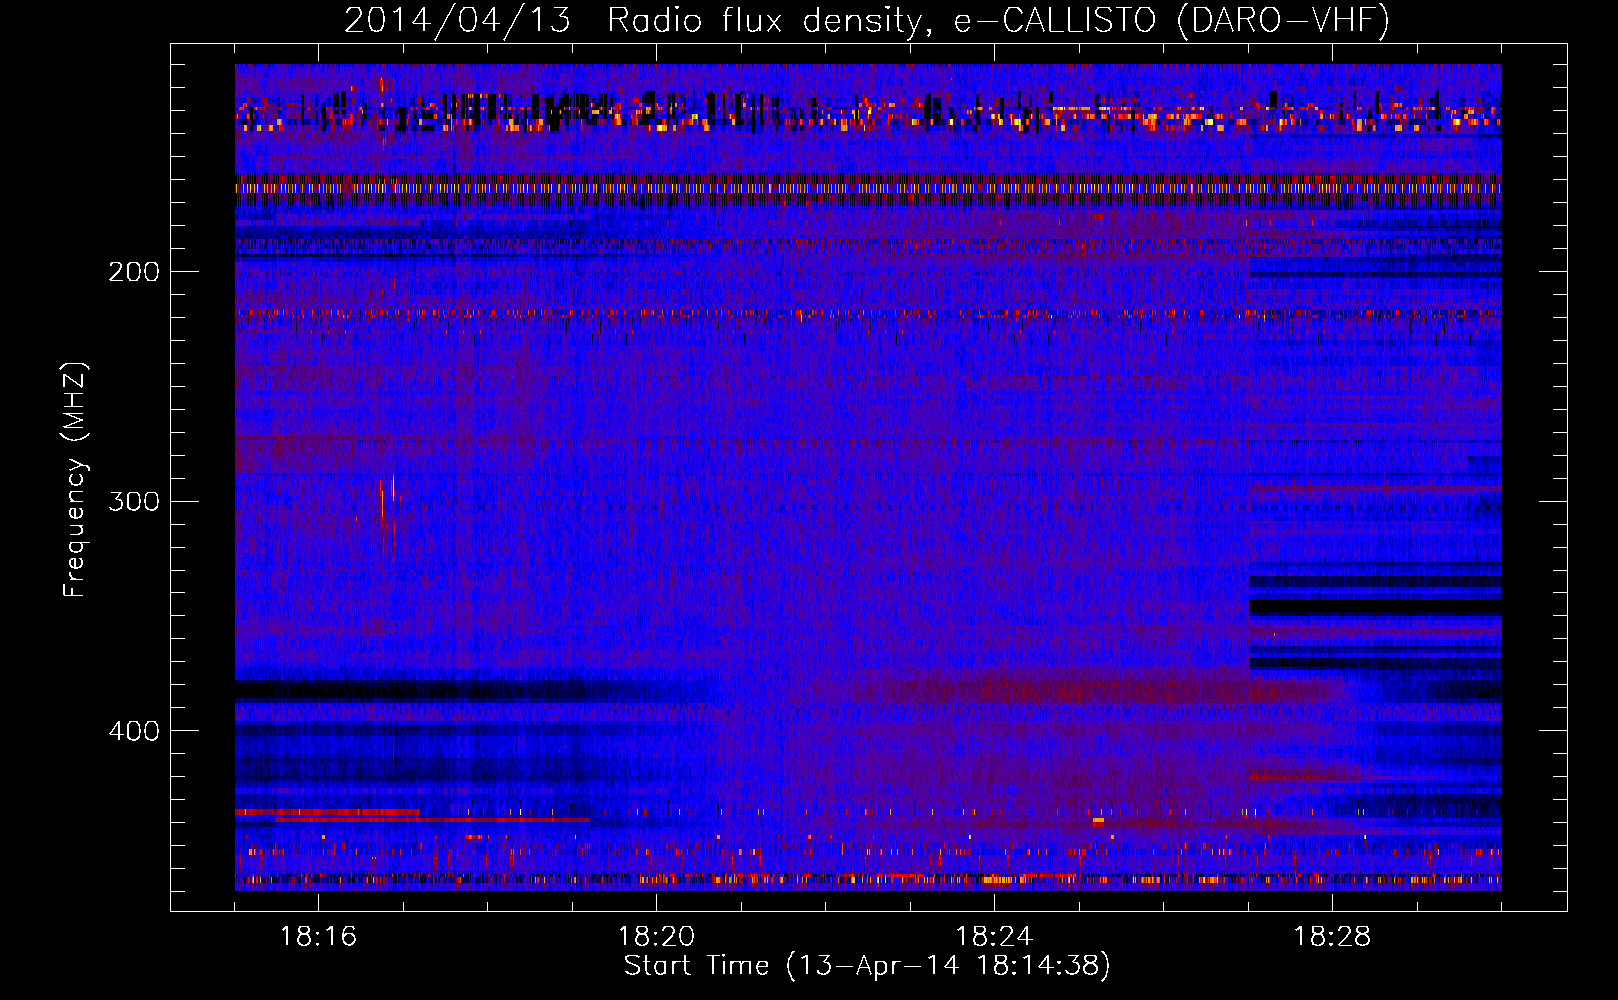1618x1000 pixels.
Task: Click the date '2014/04/13' in the title
Action: coord(457,20)
